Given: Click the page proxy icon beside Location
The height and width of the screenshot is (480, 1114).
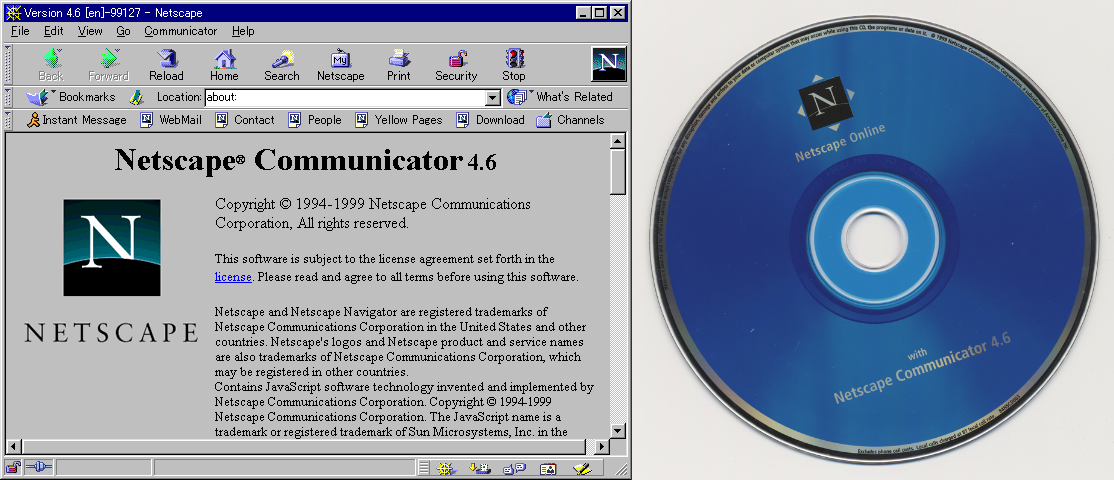Looking at the screenshot, I should point(136,97).
